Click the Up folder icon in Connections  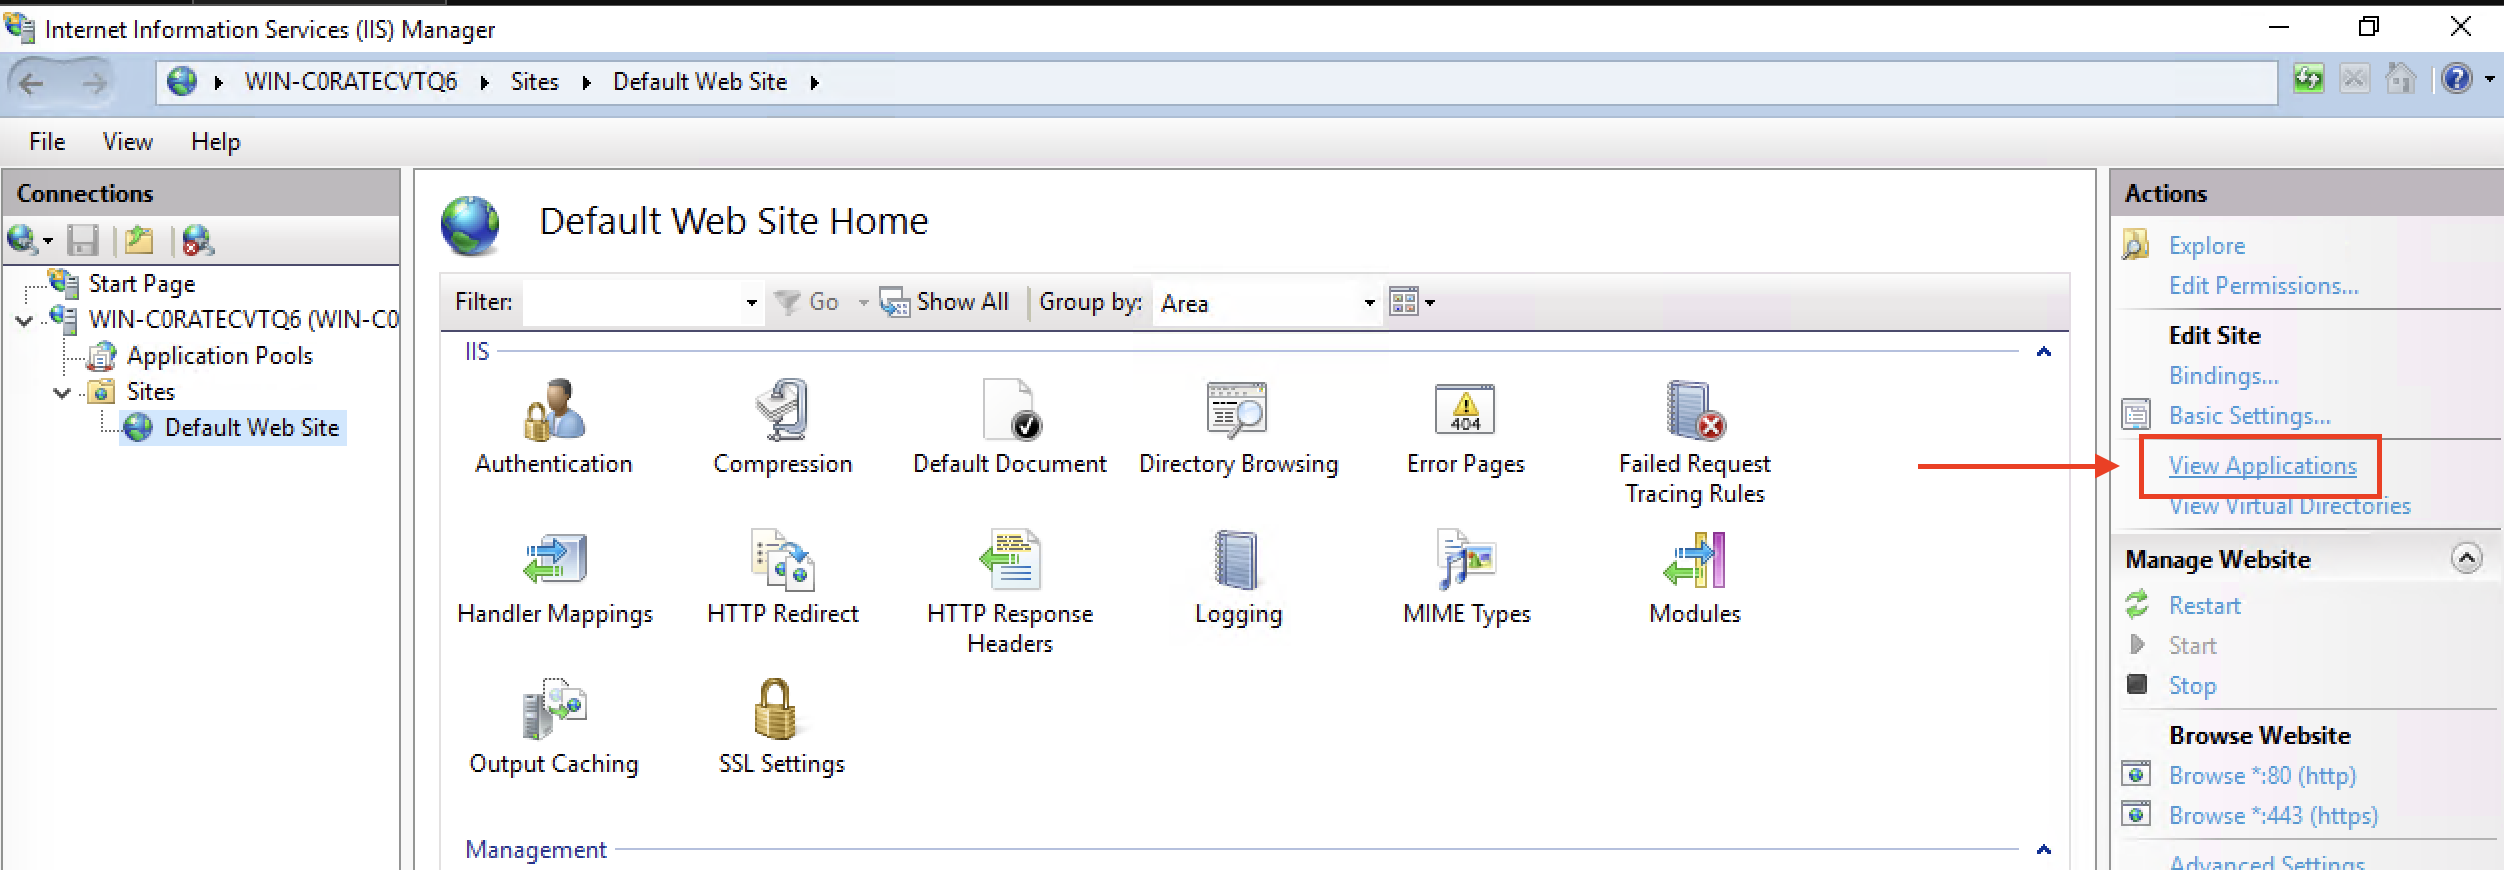(x=139, y=240)
